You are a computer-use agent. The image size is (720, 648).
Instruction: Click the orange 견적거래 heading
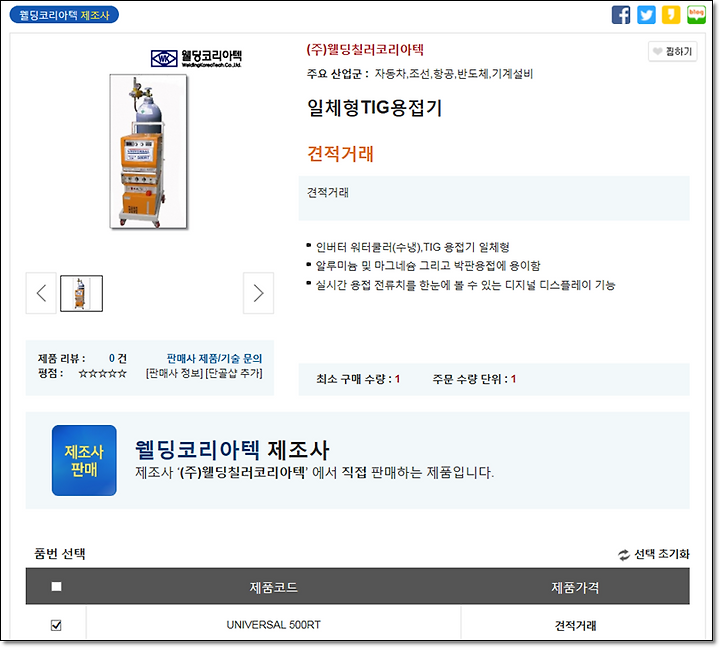click(x=340, y=153)
